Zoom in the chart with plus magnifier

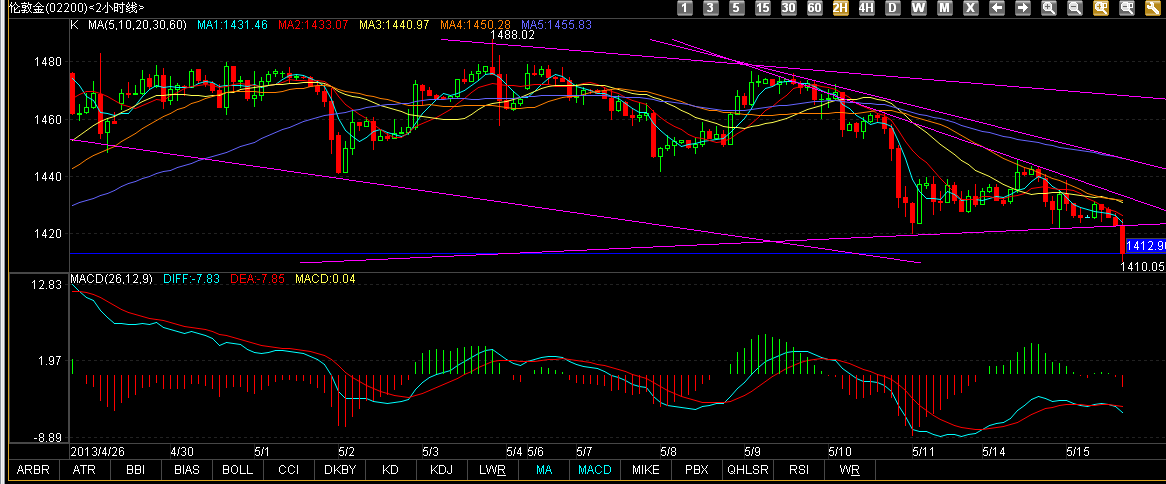coord(1049,8)
